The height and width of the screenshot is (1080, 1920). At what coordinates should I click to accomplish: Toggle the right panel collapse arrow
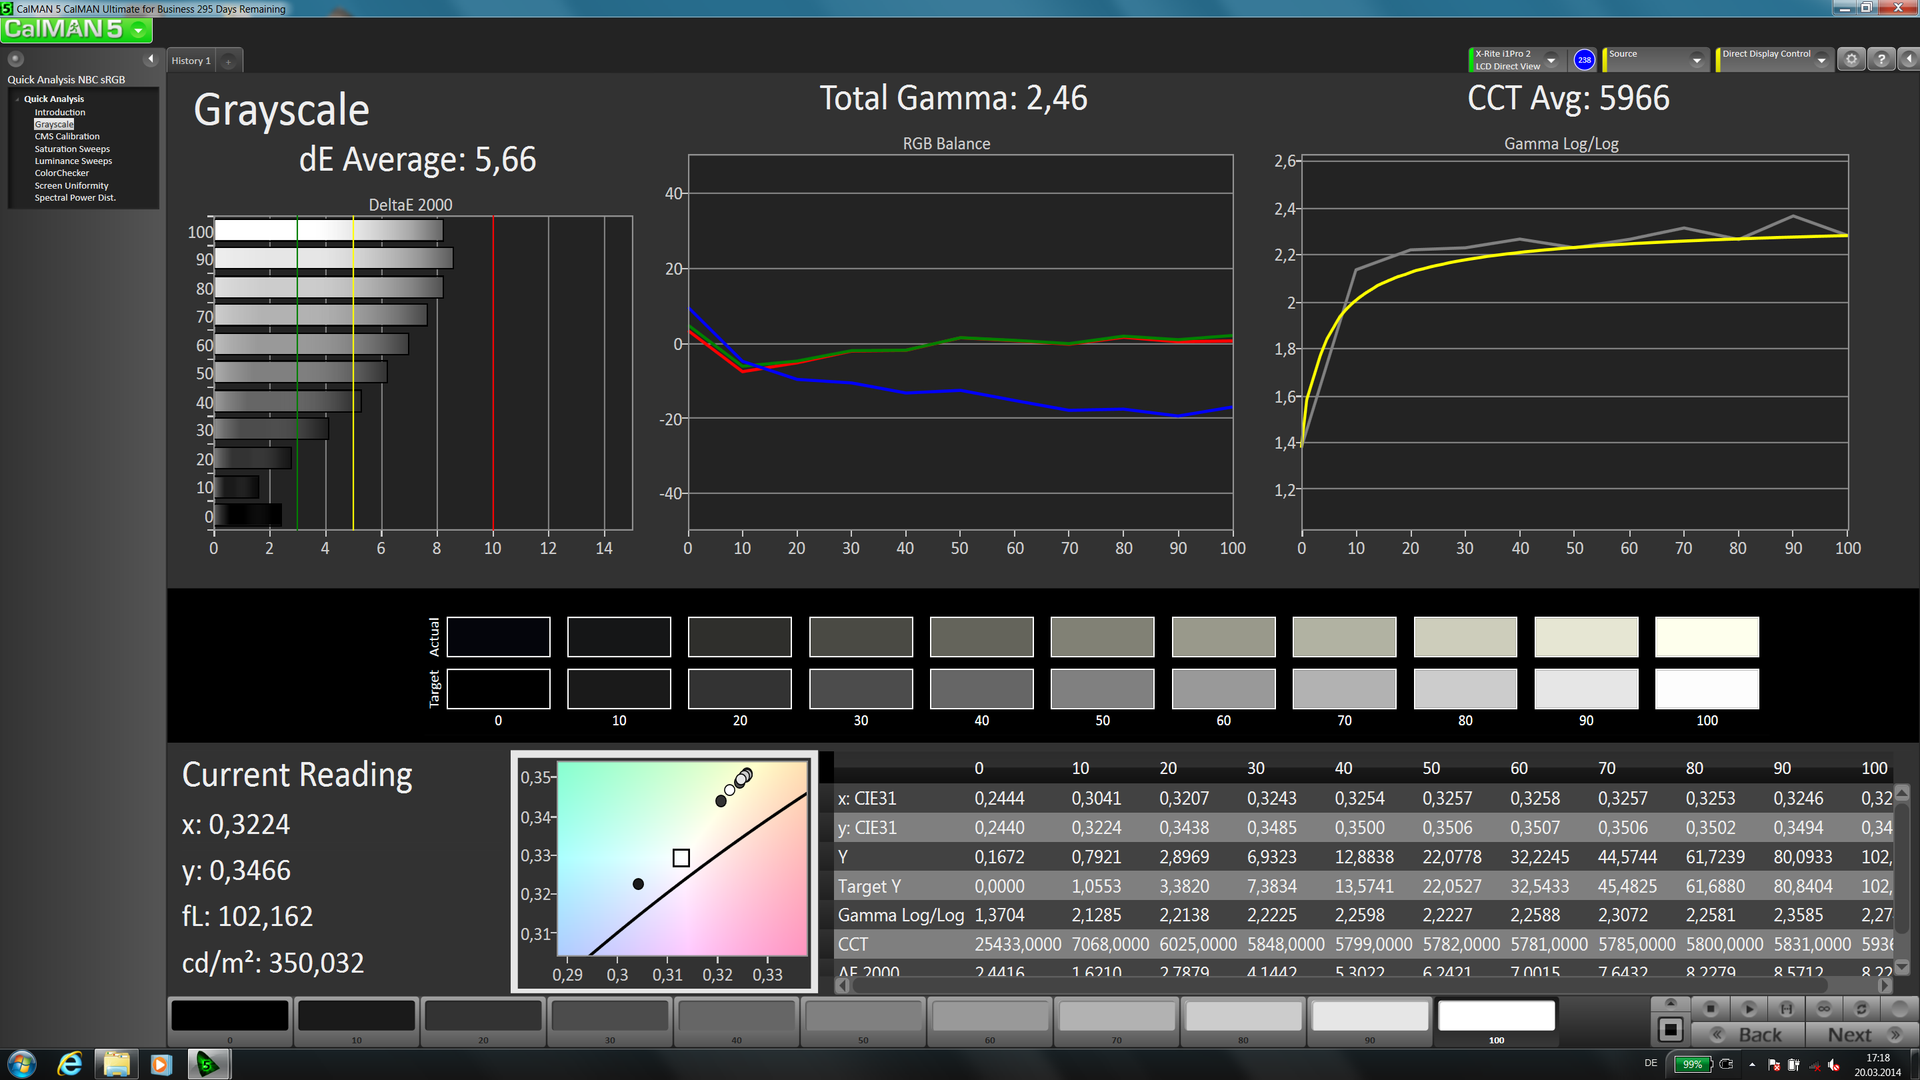1908,60
